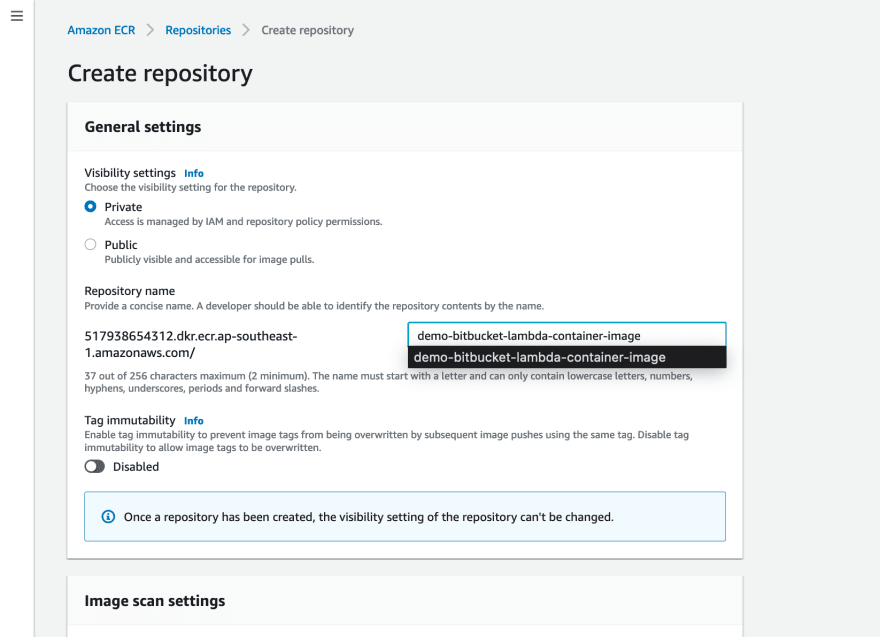This screenshot has height=637, width=880.
Task: Go to Amazon ECR breadcrumb link
Action: pos(101,30)
